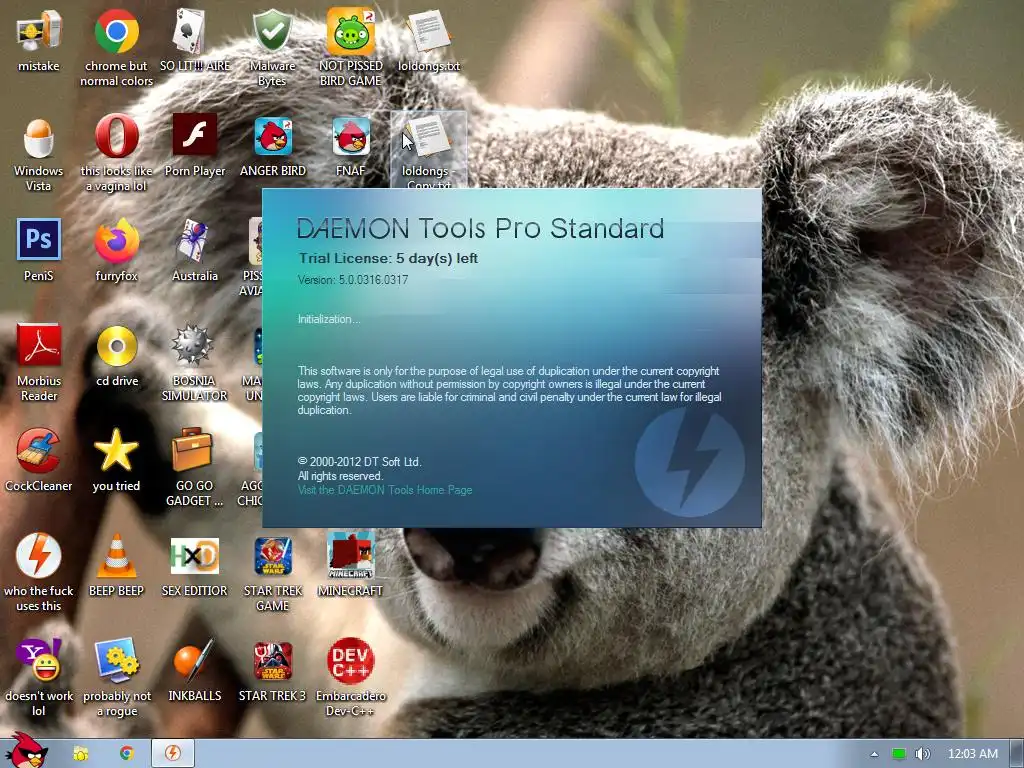Click the 'Trial License: 5 day(s) left' text
The width and height of the screenshot is (1024, 768).
389,258
